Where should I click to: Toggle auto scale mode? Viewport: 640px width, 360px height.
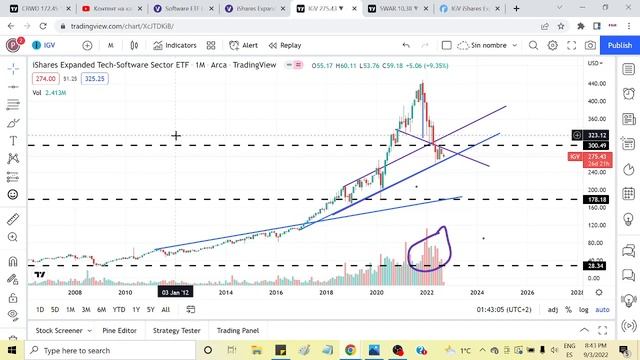click(x=602, y=310)
